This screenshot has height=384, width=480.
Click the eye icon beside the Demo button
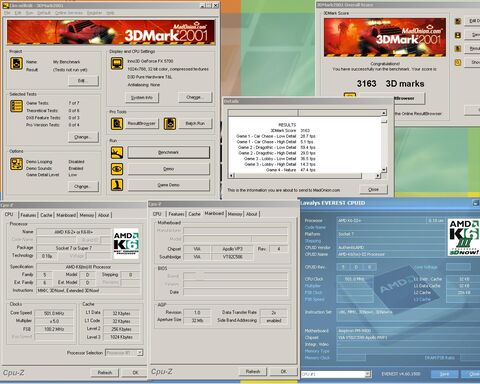pyautogui.click(x=117, y=169)
